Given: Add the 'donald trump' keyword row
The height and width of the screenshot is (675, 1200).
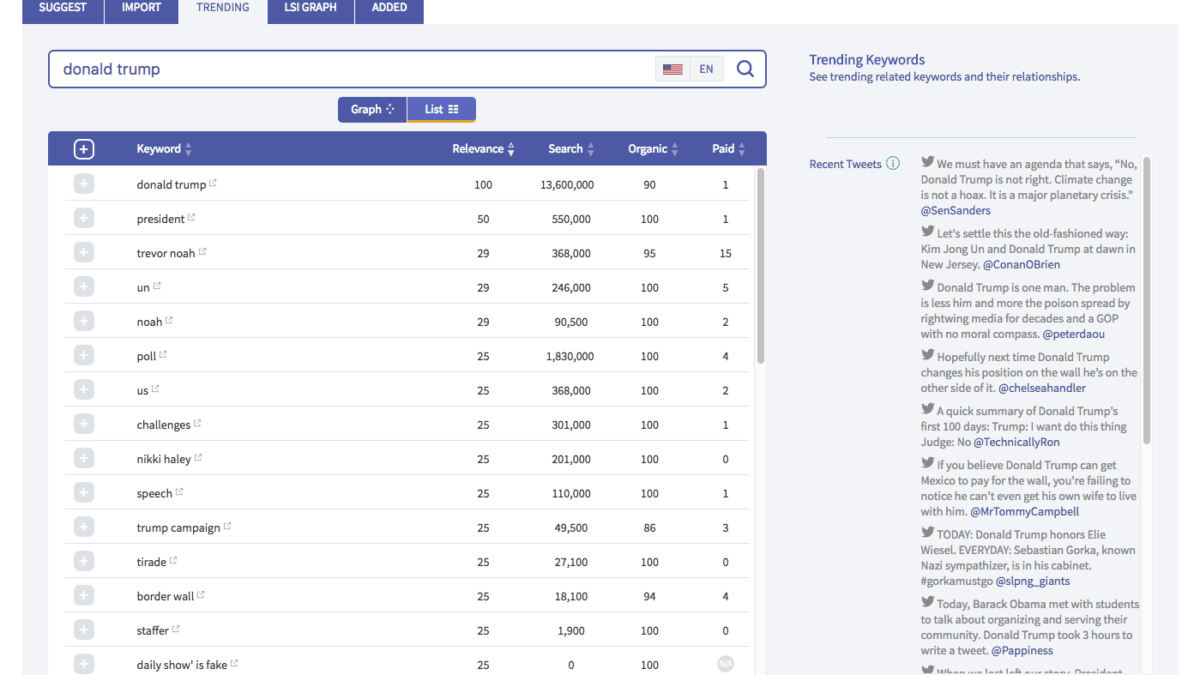Looking at the screenshot, I should 84,184.
